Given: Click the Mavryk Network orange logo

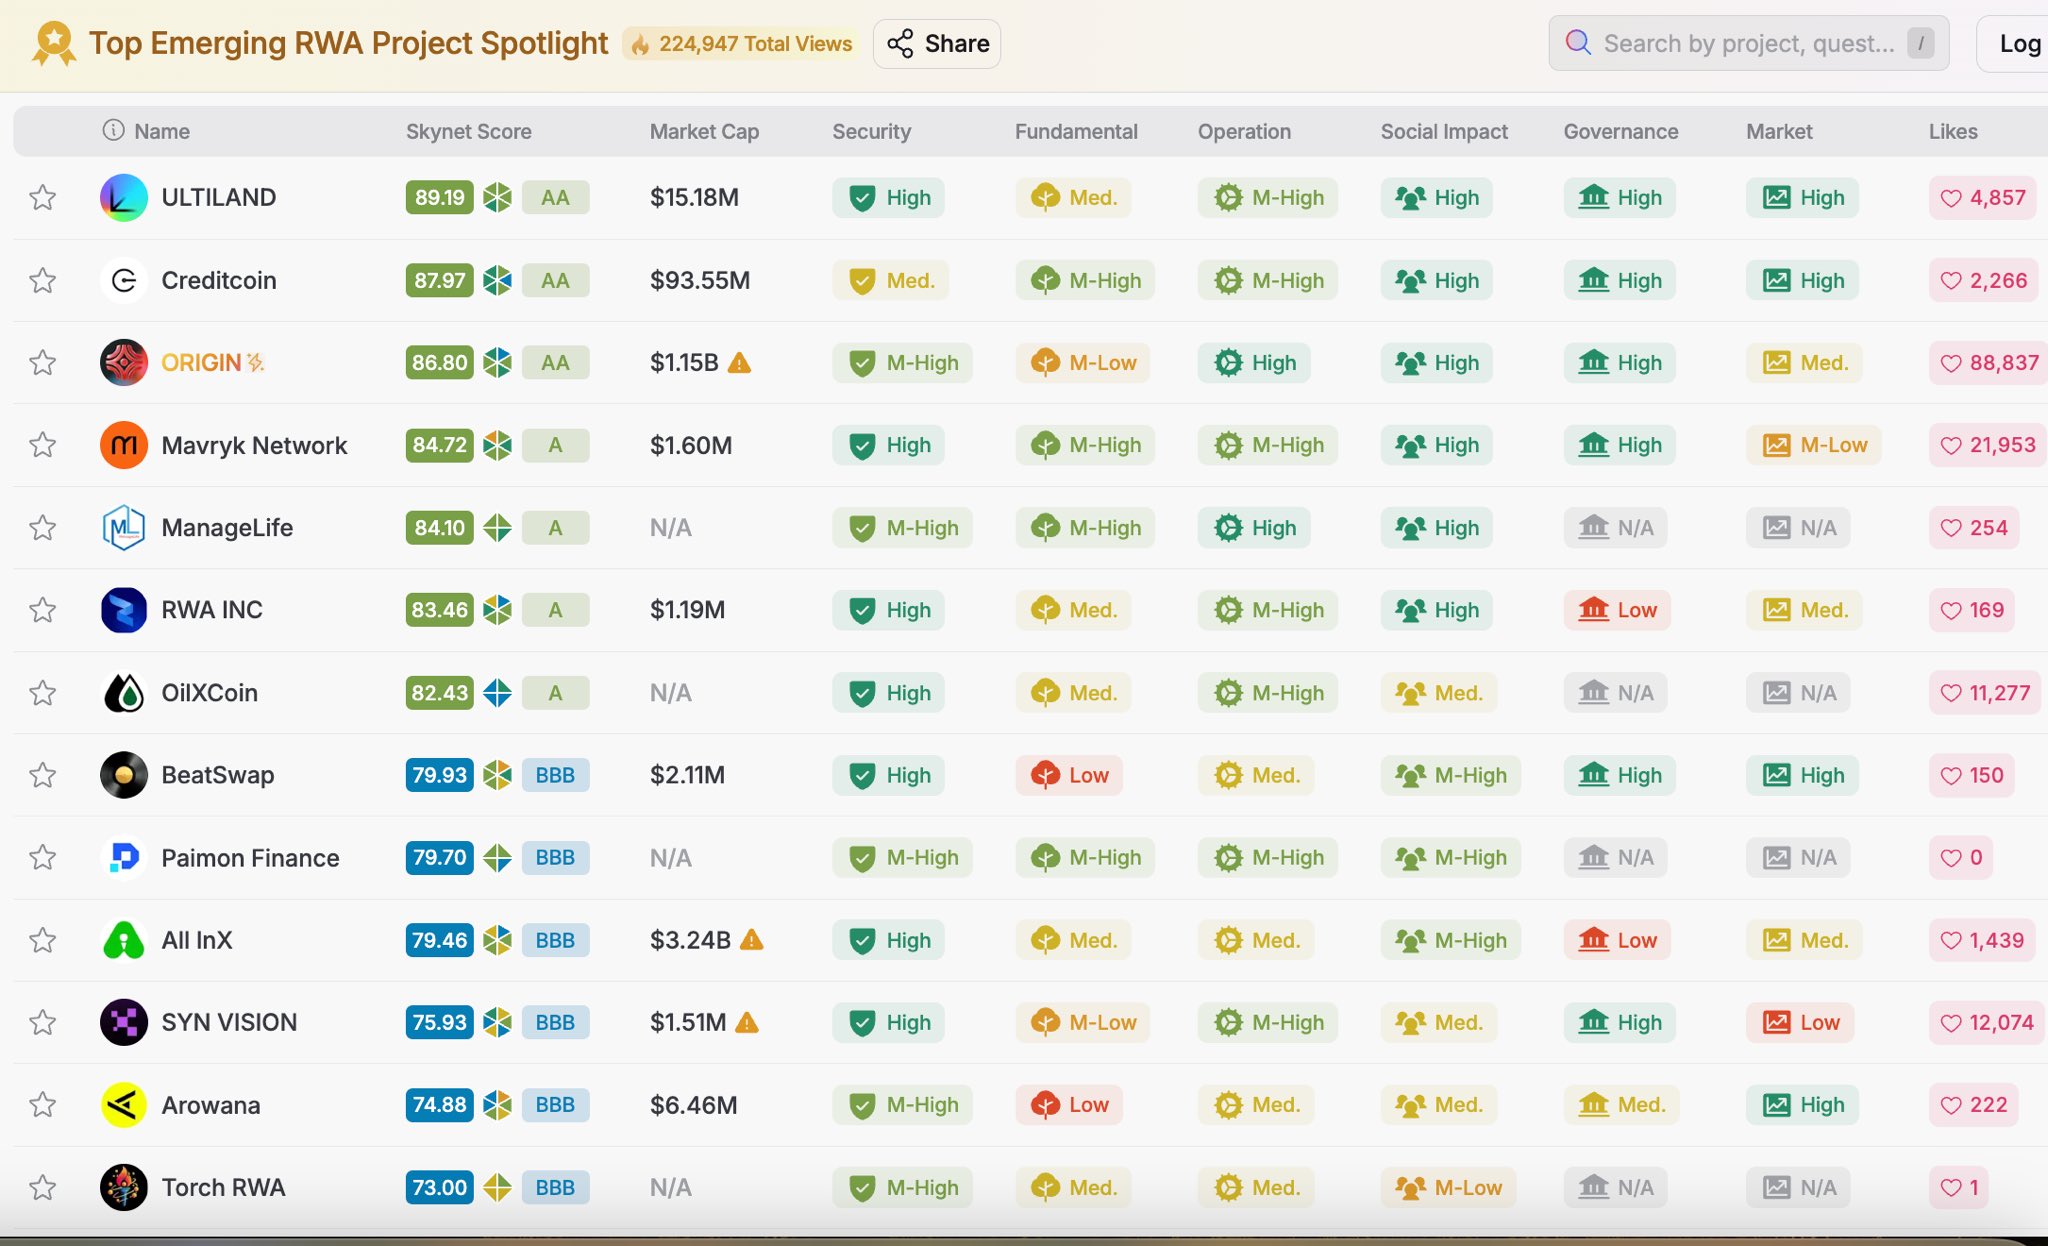Looking at the screenshot, I should (124, 445).
